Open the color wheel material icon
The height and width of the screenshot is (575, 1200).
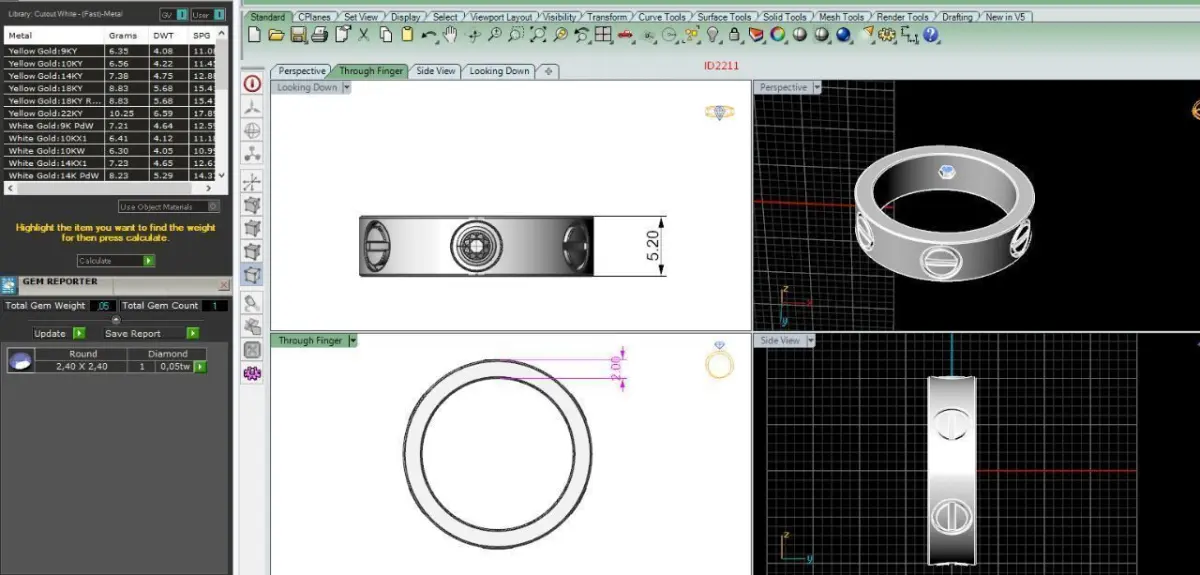[x=777, y=34]
